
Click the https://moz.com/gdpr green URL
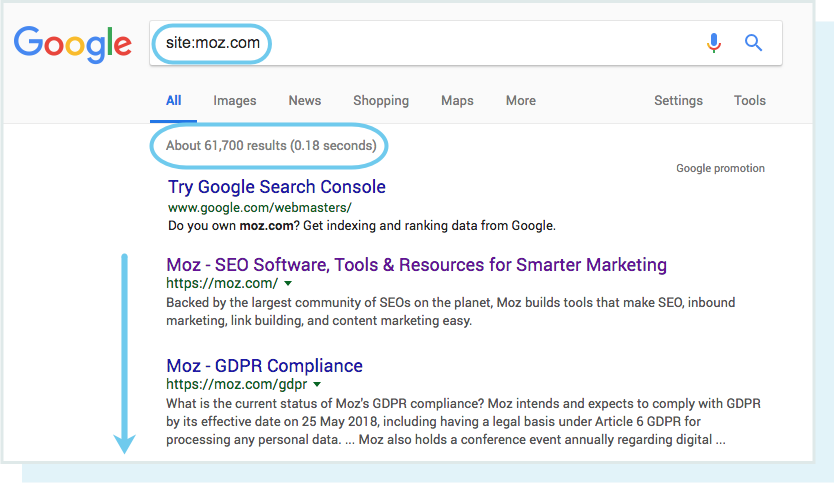(237, 384)
